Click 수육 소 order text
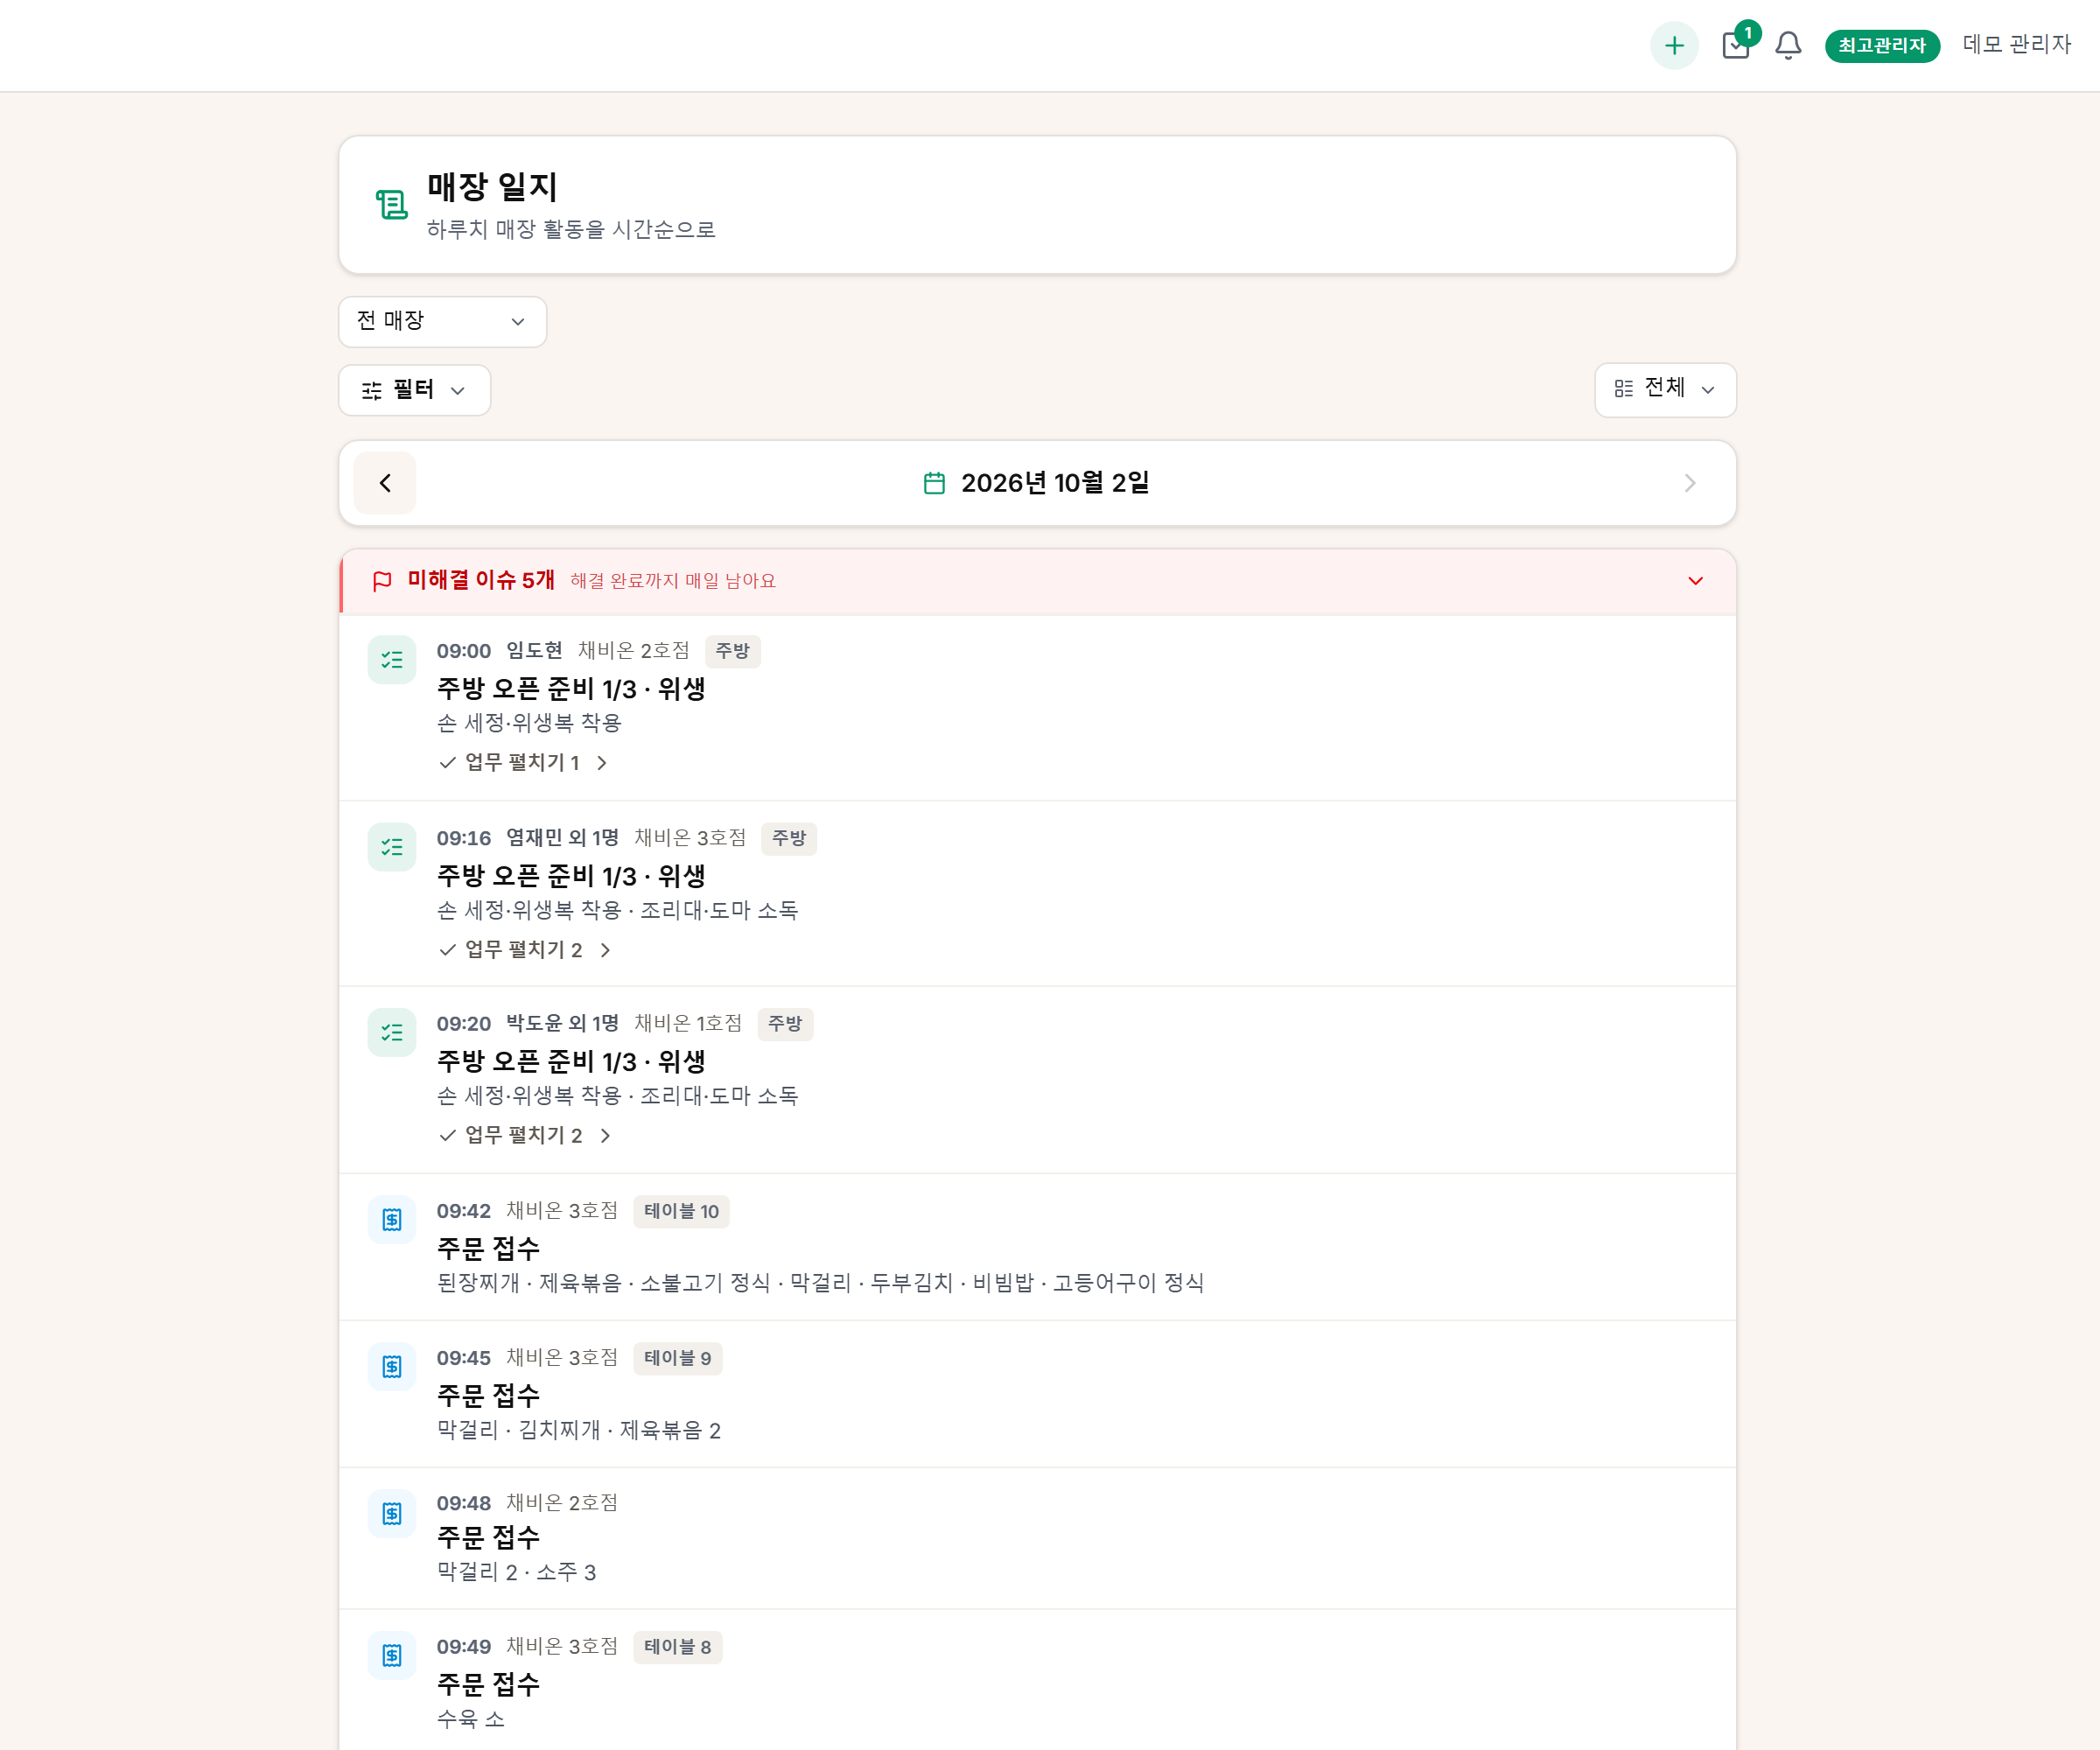Image resolution: width=2100 pixels, height=1750 pixels. point(470,1719)
